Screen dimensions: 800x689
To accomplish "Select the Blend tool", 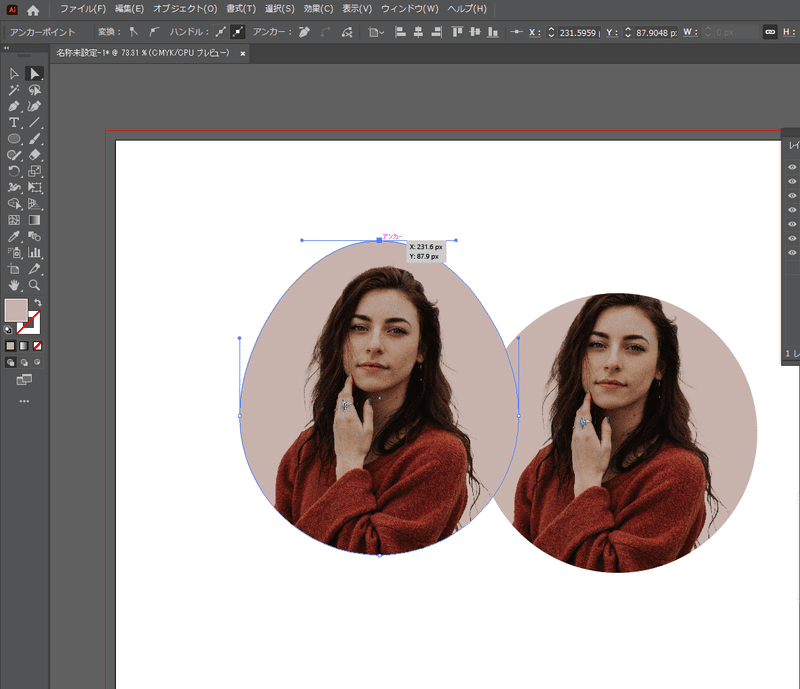I will click(x=34, y=236).
